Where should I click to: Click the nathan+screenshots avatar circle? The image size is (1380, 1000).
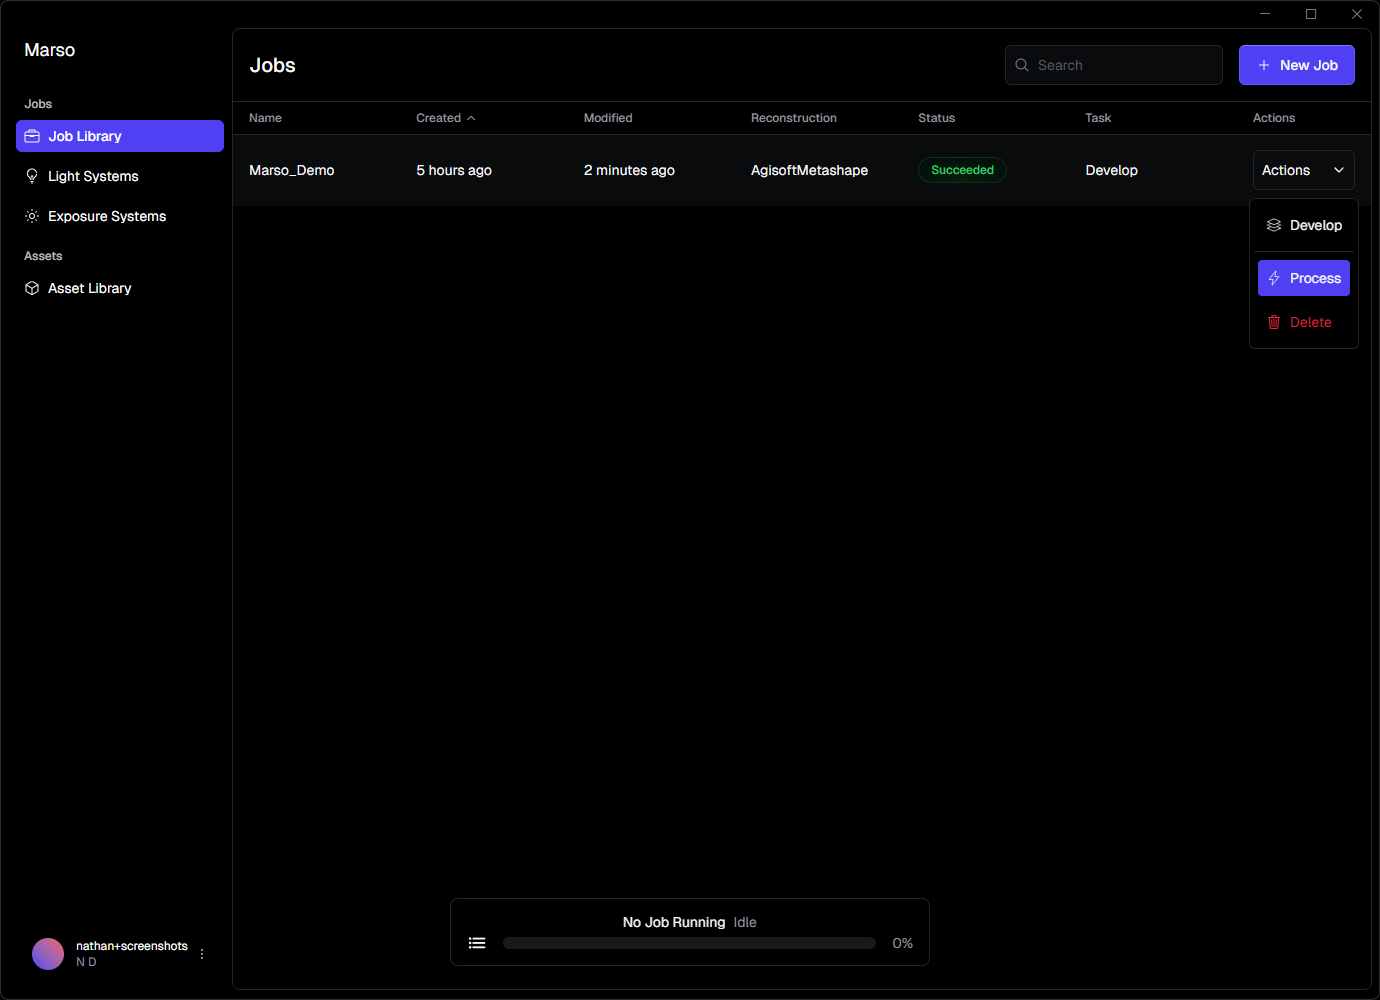click(48, 954)
